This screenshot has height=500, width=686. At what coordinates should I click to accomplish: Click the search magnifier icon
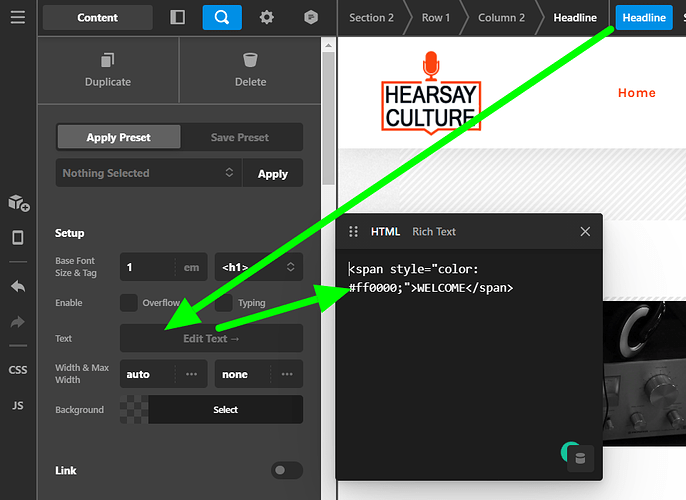point(222,17)
